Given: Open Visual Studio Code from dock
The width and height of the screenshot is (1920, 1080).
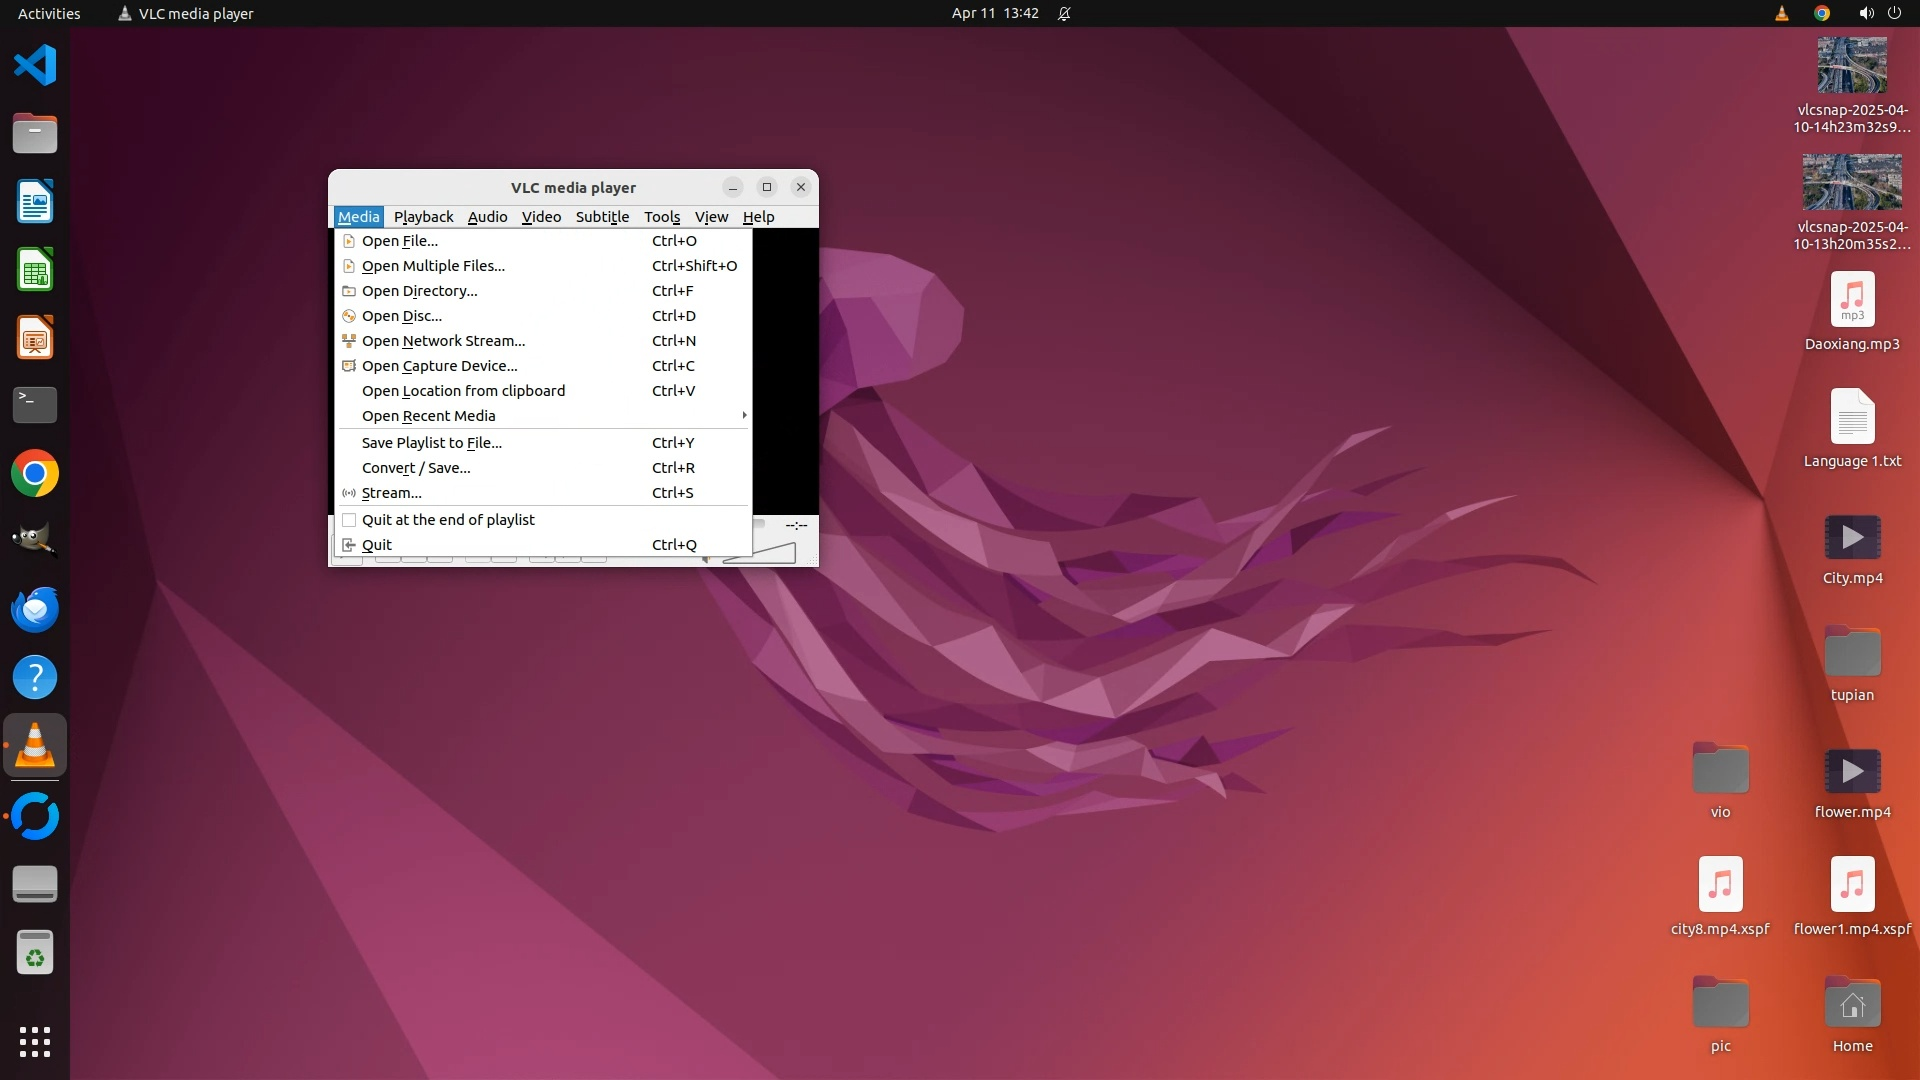Looking at the screenshot, I should point(35,66).
